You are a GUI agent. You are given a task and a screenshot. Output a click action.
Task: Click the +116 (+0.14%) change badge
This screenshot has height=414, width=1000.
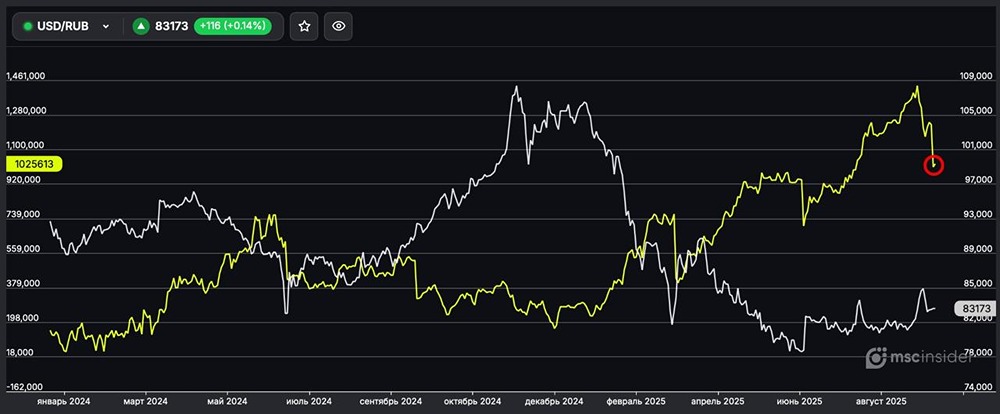[x=233, y=26]
